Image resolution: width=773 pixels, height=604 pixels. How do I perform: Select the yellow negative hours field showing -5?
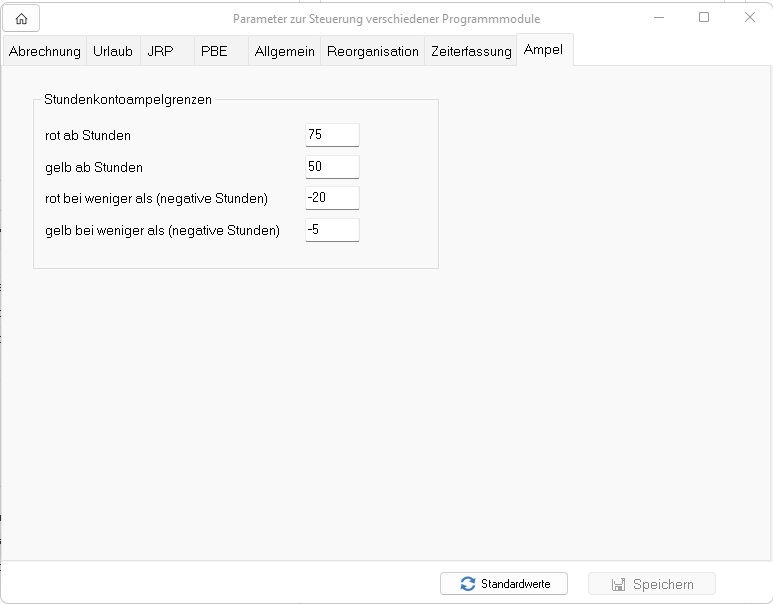click(x=331, y=230)
